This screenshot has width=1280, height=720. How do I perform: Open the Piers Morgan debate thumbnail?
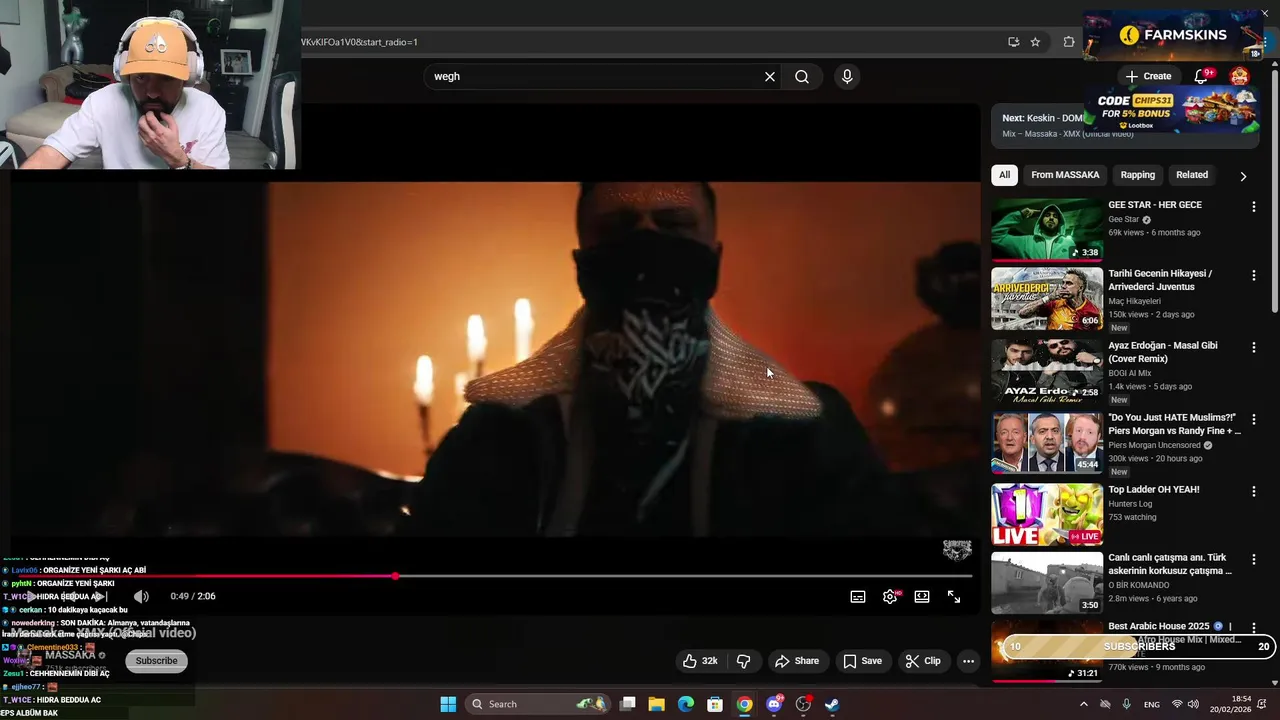(x=1047, y=442)
